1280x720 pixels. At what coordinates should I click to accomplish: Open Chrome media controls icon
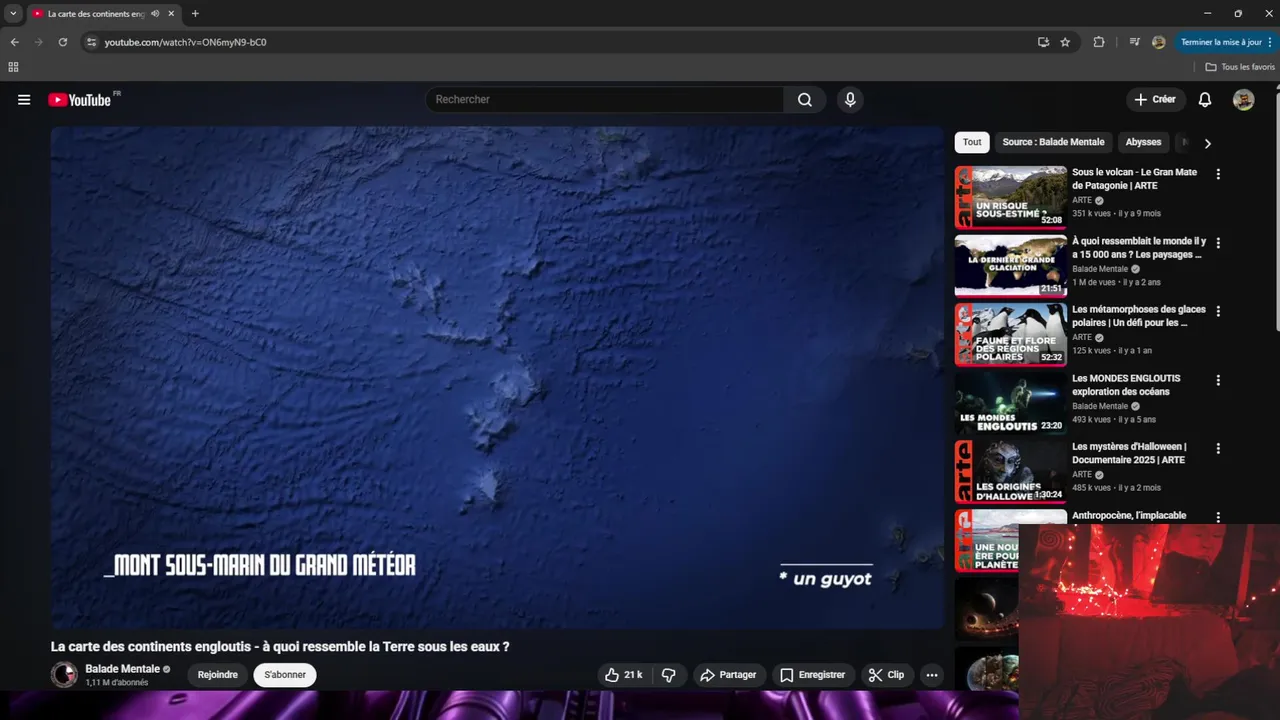pyautogui.click(x=1134, y=42)
